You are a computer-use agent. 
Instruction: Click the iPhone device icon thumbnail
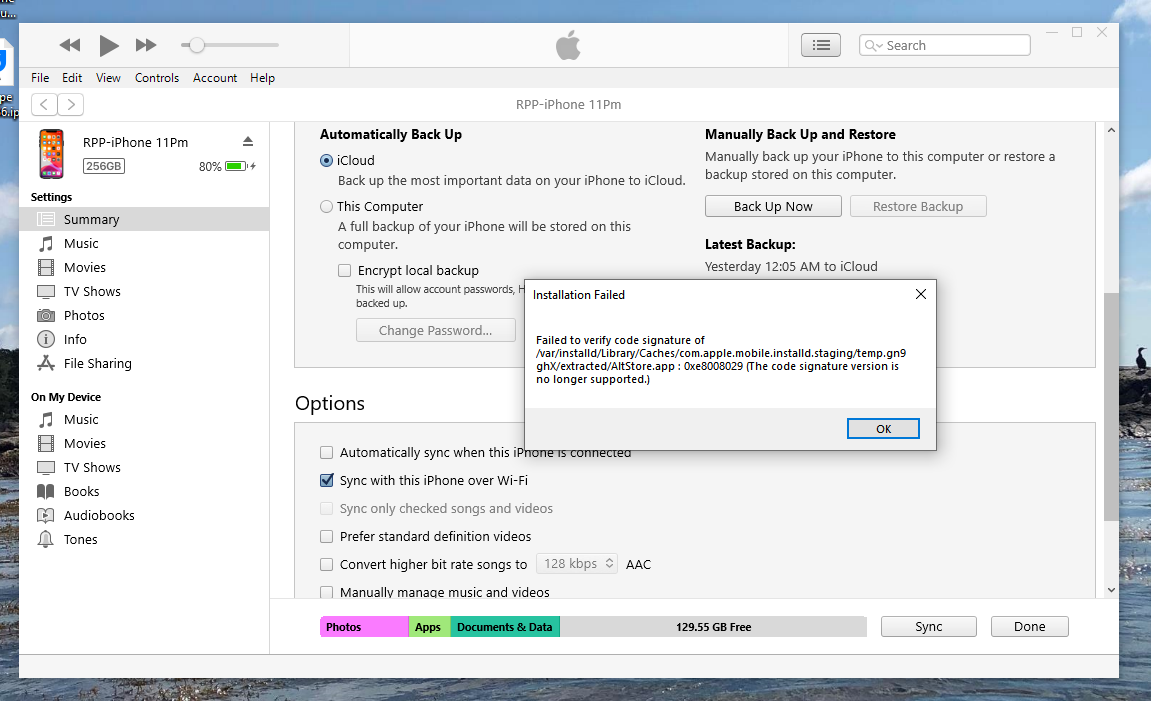[51, 154]
